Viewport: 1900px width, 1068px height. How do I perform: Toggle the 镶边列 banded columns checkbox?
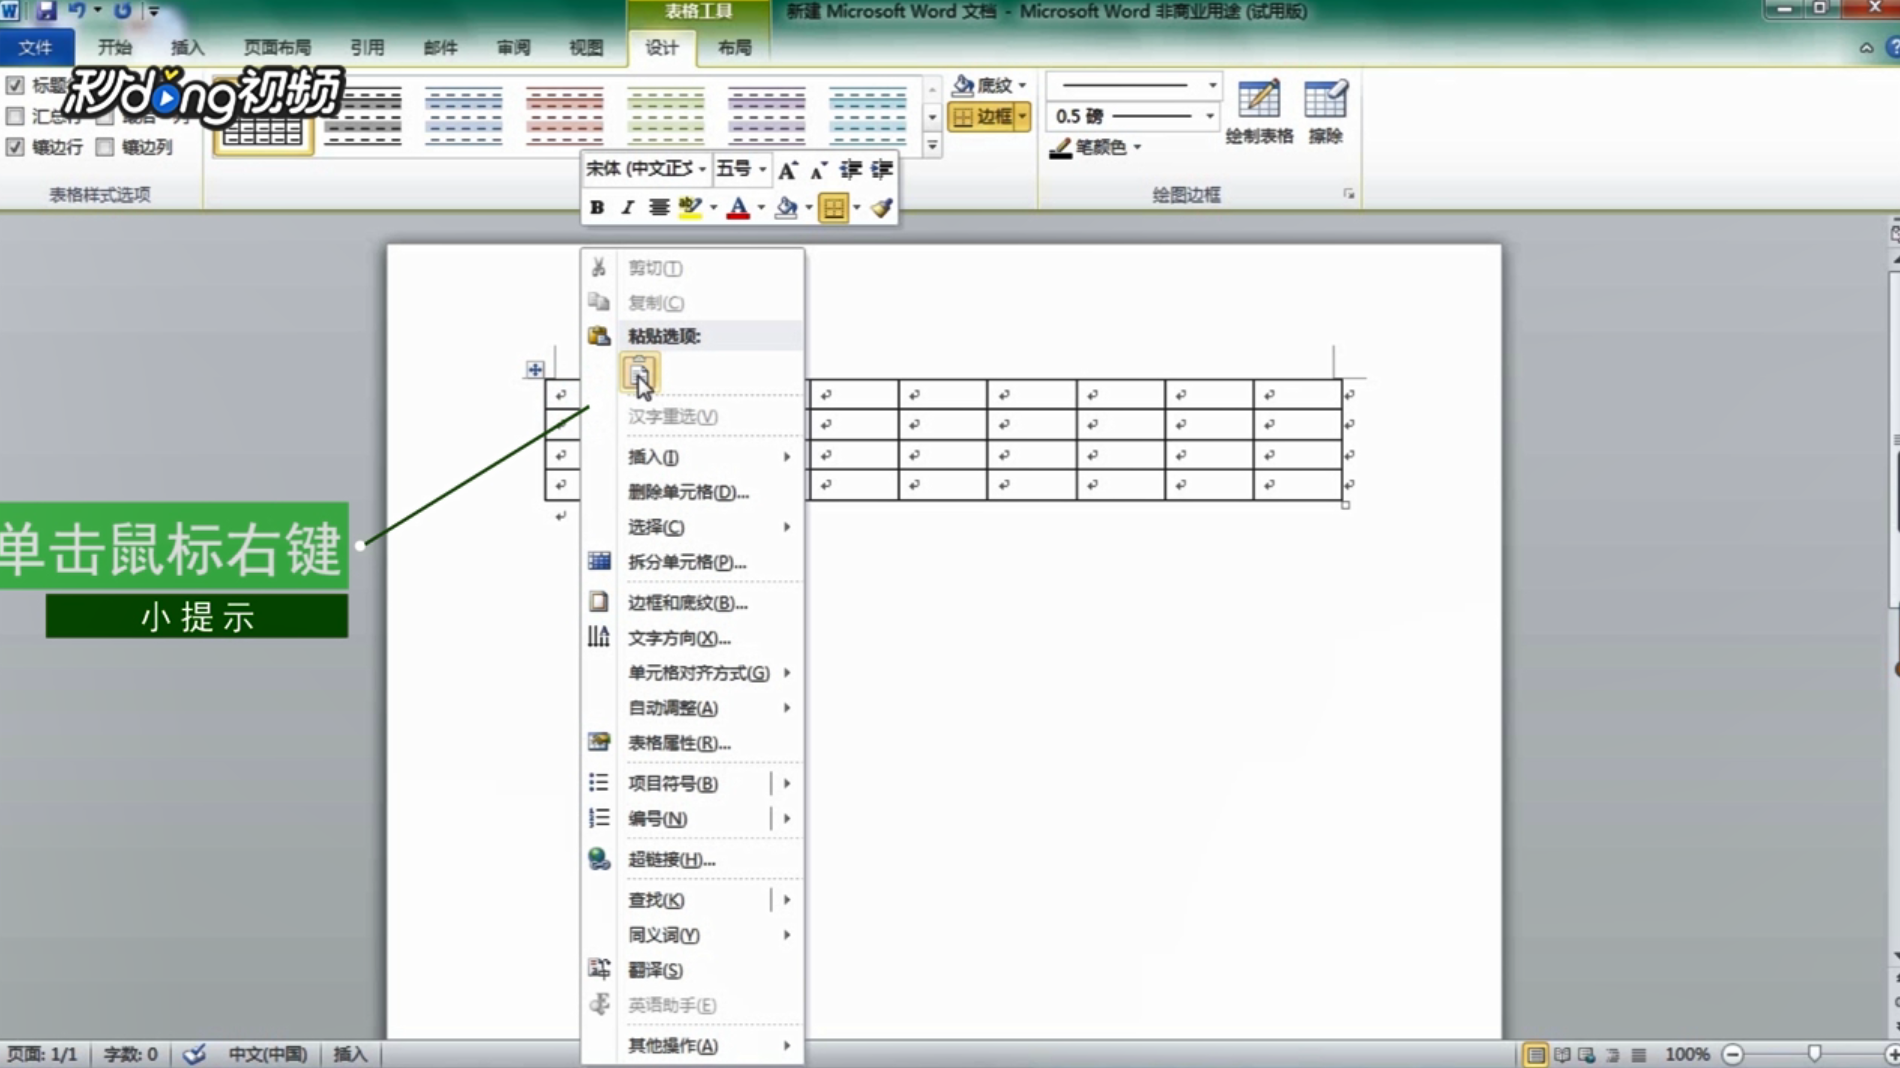105,147
